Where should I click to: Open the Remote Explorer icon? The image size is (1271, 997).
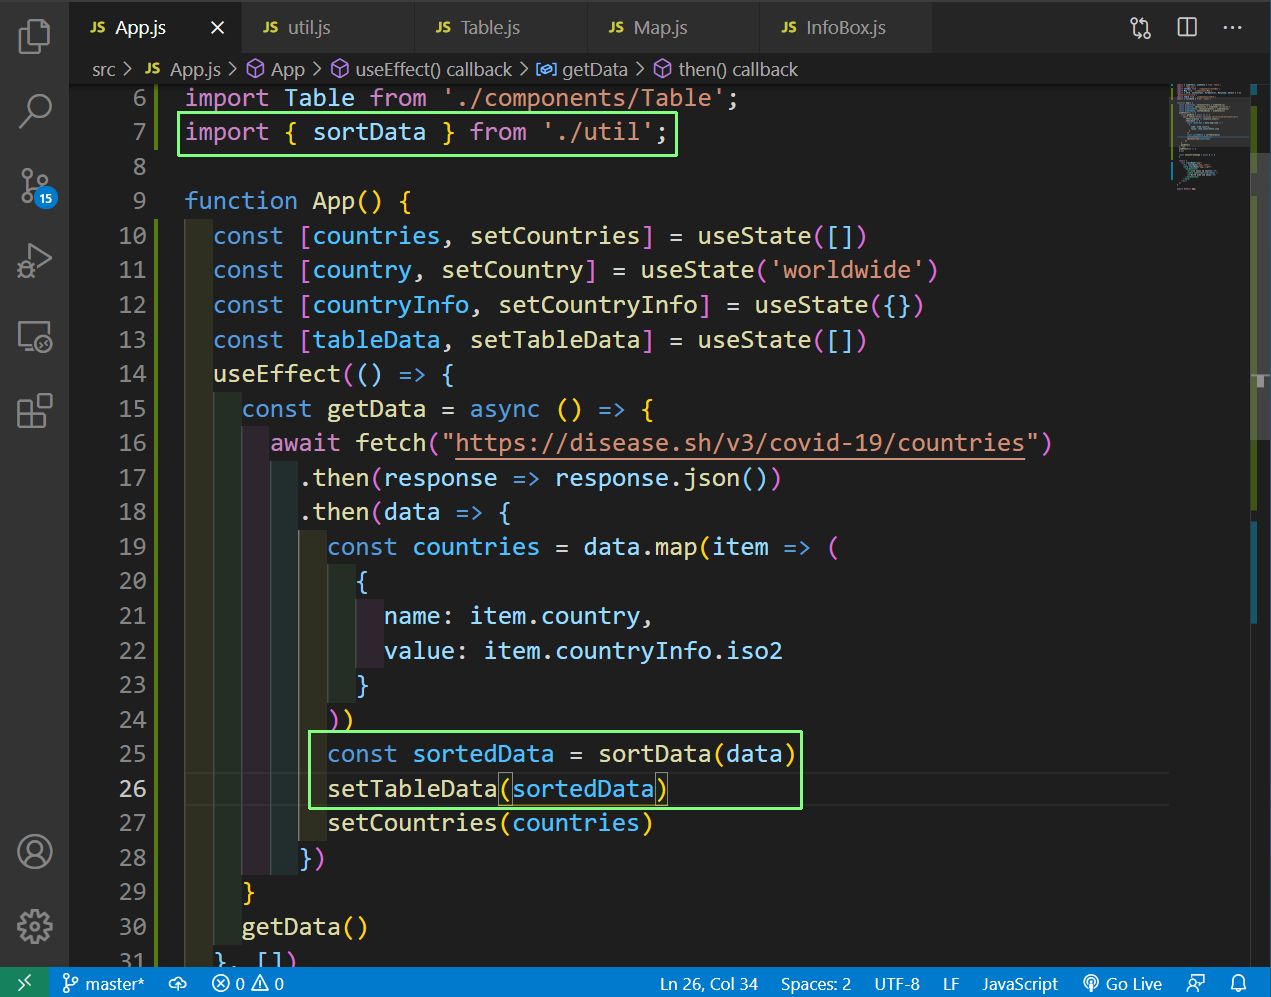coord(34,336)
